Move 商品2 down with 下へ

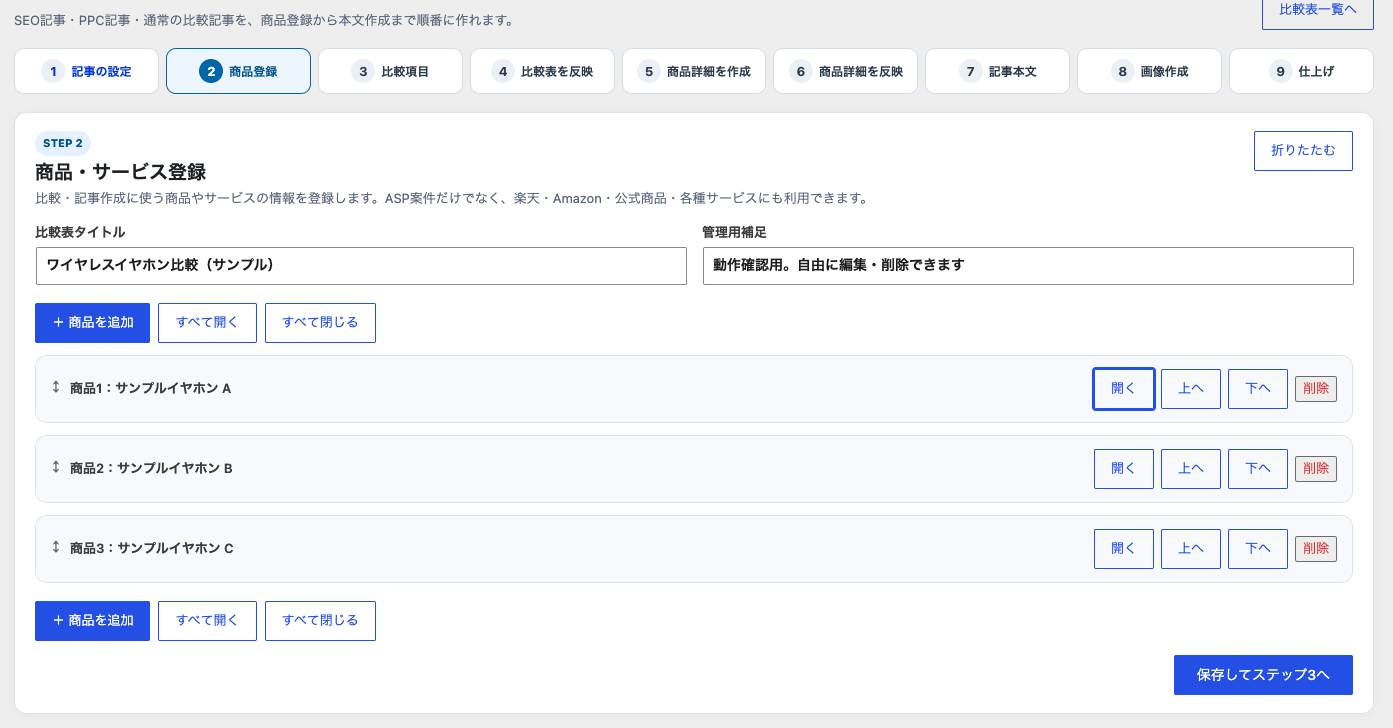pyautogui.click(x=1258, y=469)
